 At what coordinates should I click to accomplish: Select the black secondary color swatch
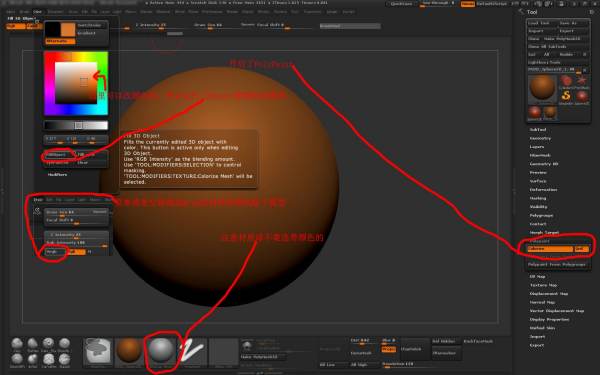pyautogui.click(x=53, y=29)
